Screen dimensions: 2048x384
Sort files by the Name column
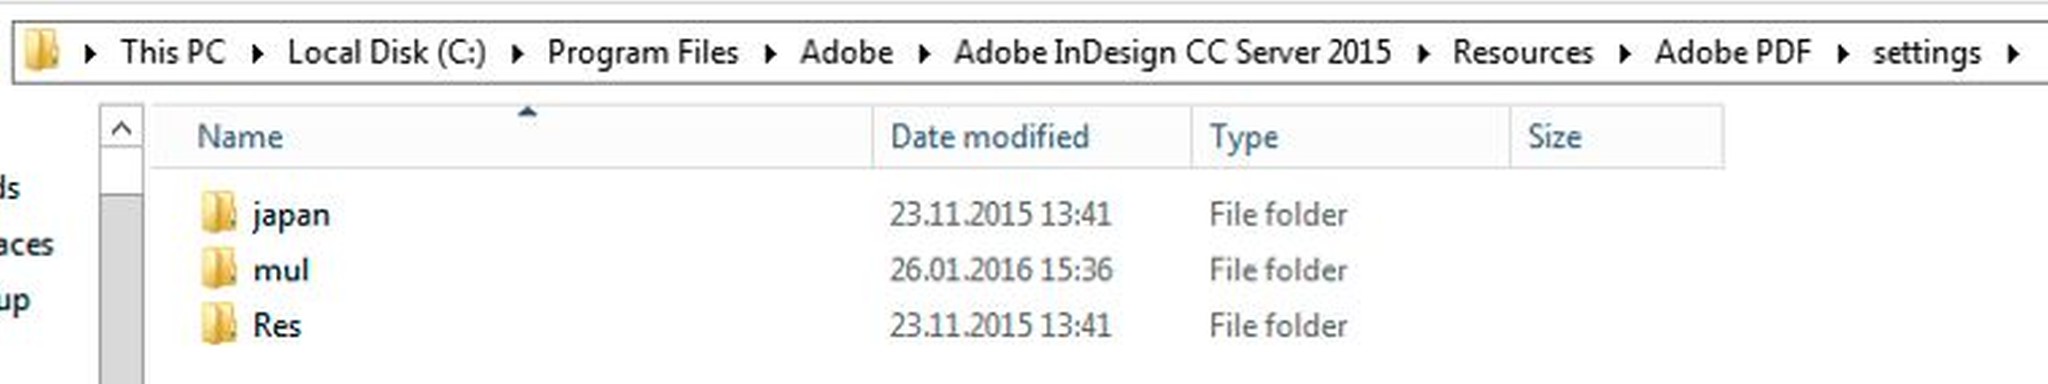pos(512,136)
